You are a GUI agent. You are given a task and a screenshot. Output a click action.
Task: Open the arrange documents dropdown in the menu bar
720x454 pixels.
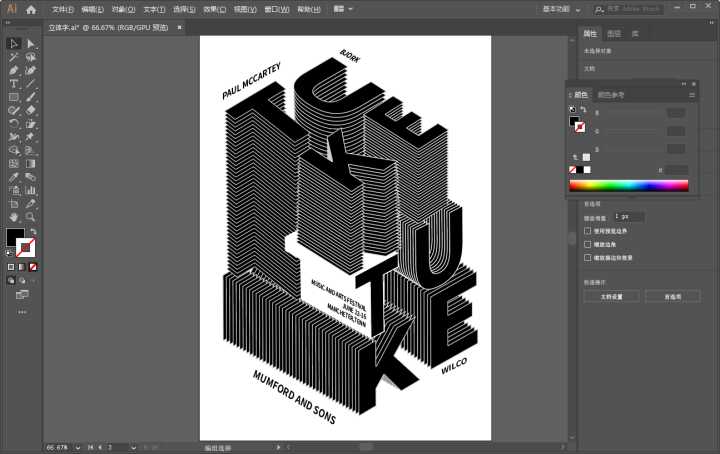343,9
